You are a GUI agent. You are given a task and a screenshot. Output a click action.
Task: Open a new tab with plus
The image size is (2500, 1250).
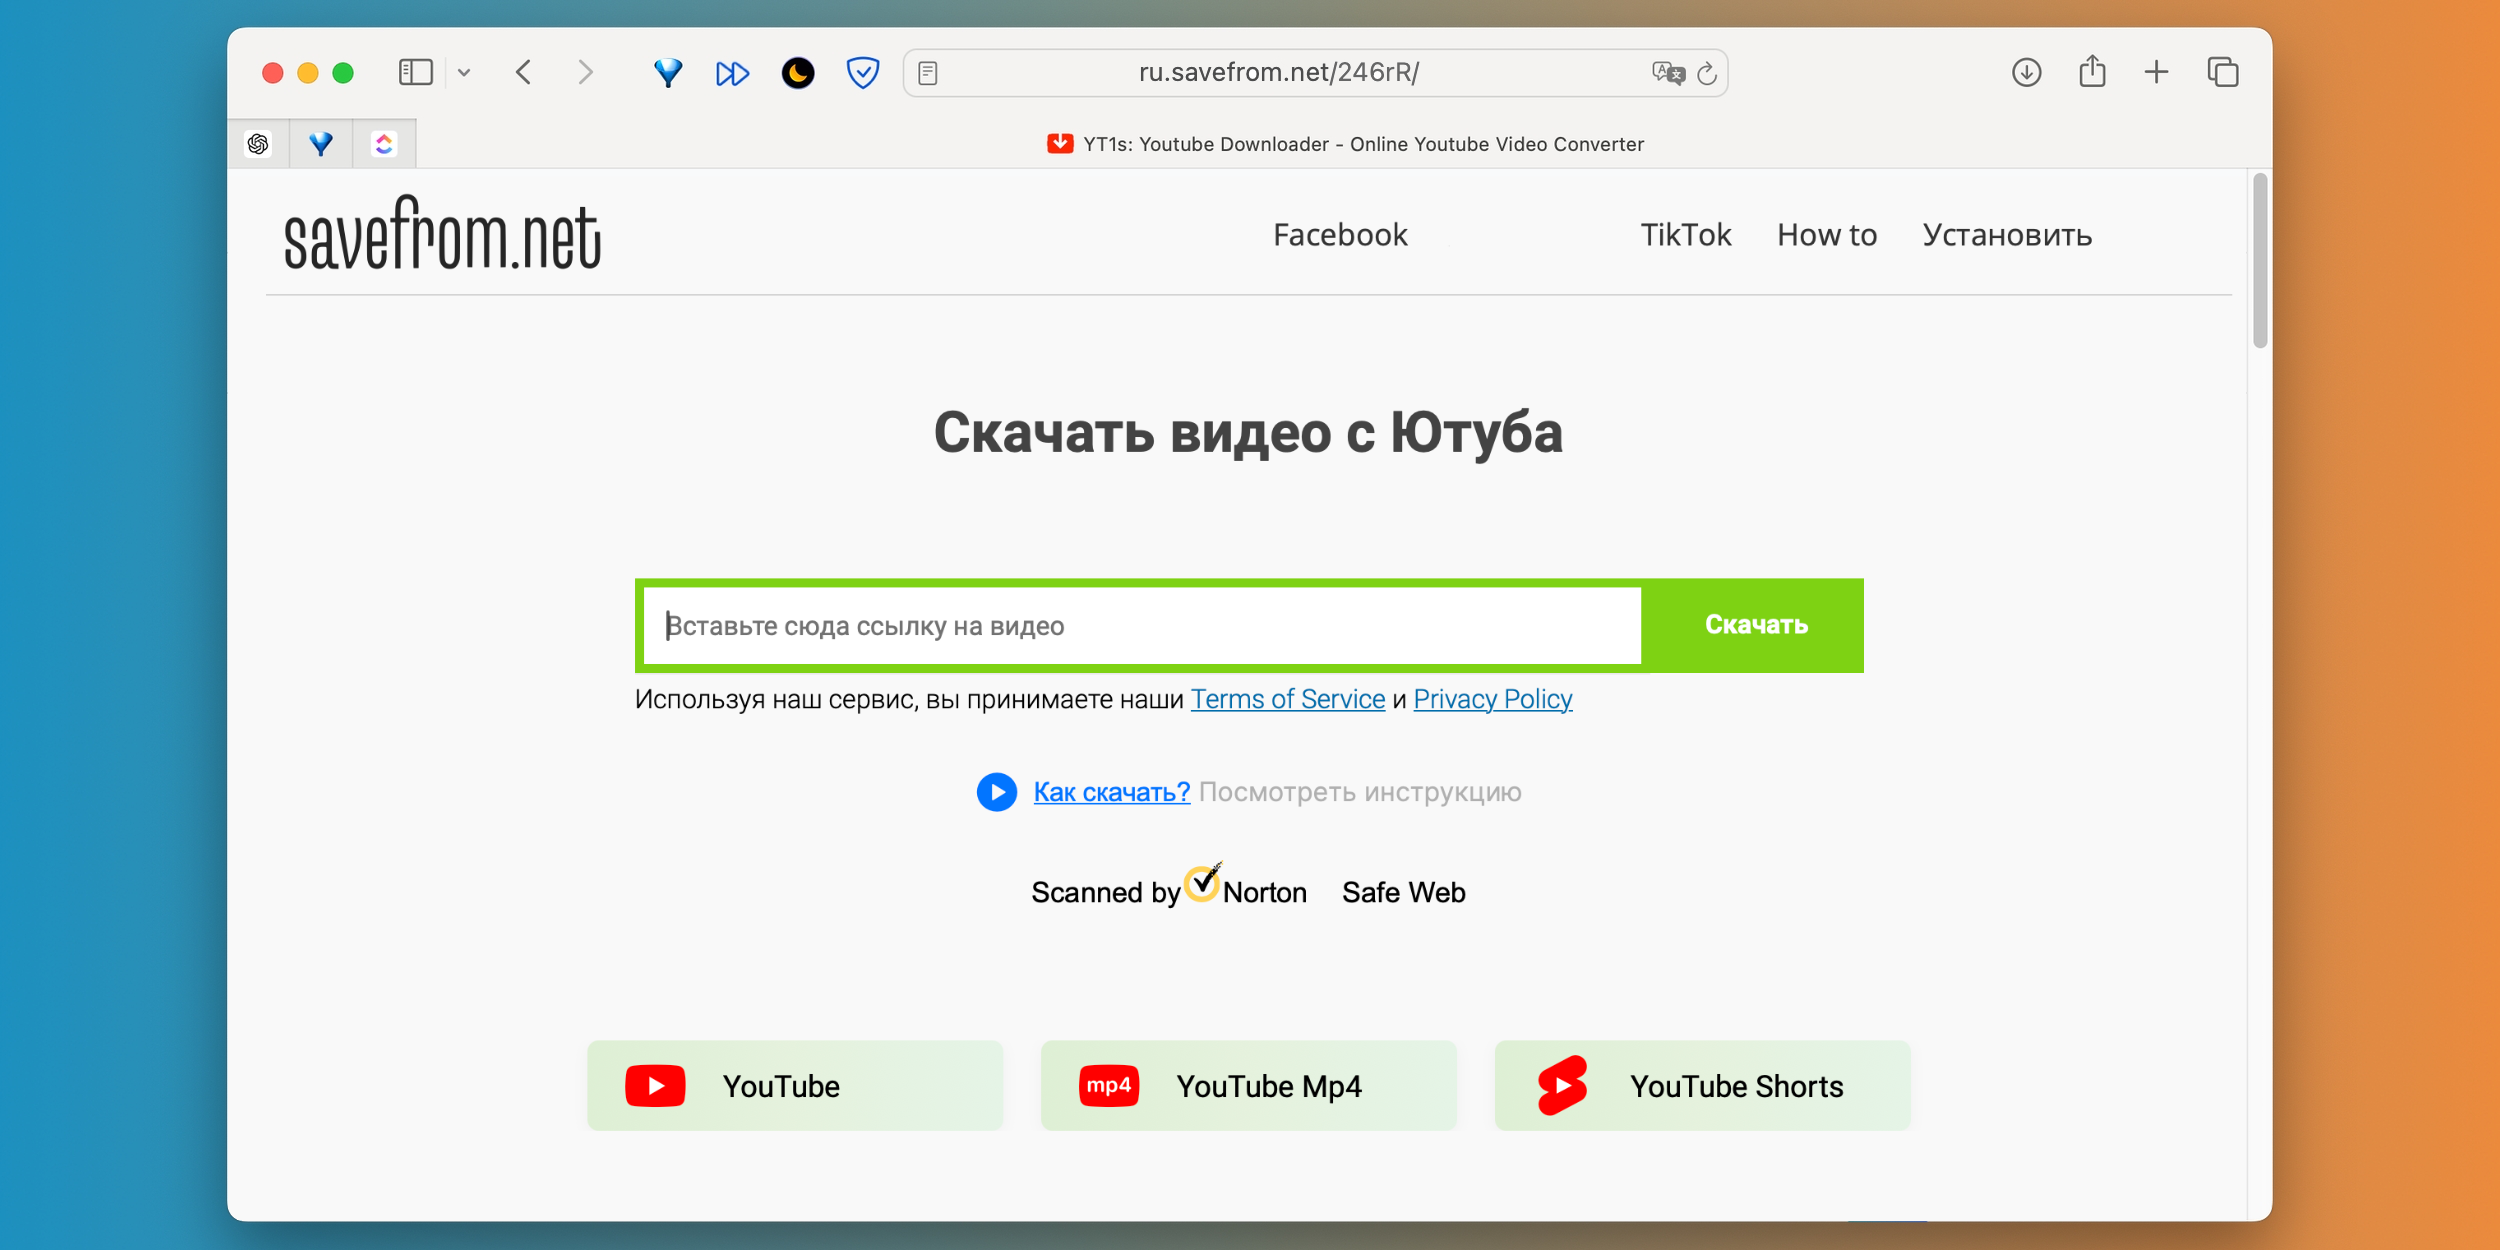click(x=2156, y=72)
